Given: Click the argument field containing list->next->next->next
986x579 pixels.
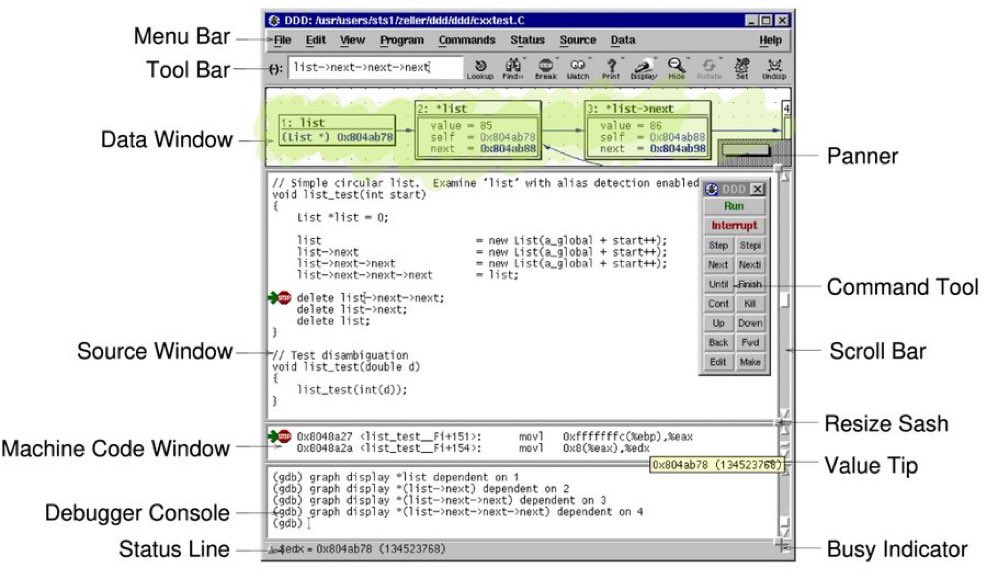Looking at the screenshot, I should (375, 67).
